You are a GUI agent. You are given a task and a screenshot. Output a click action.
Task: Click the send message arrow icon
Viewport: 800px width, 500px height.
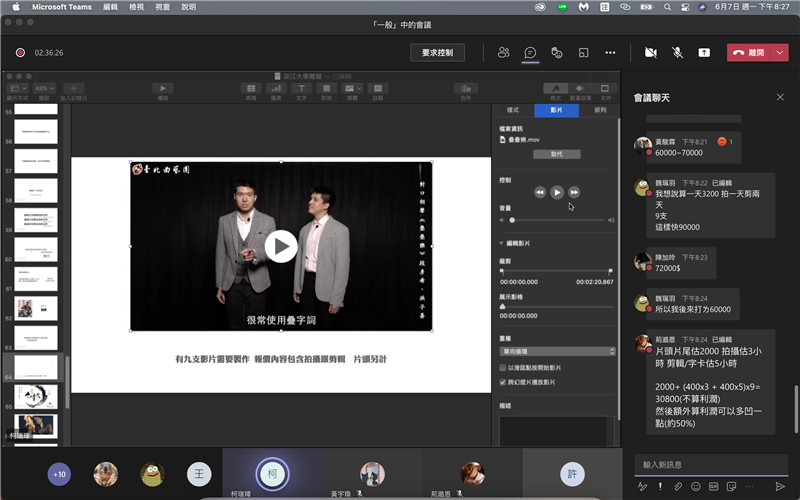780,486
